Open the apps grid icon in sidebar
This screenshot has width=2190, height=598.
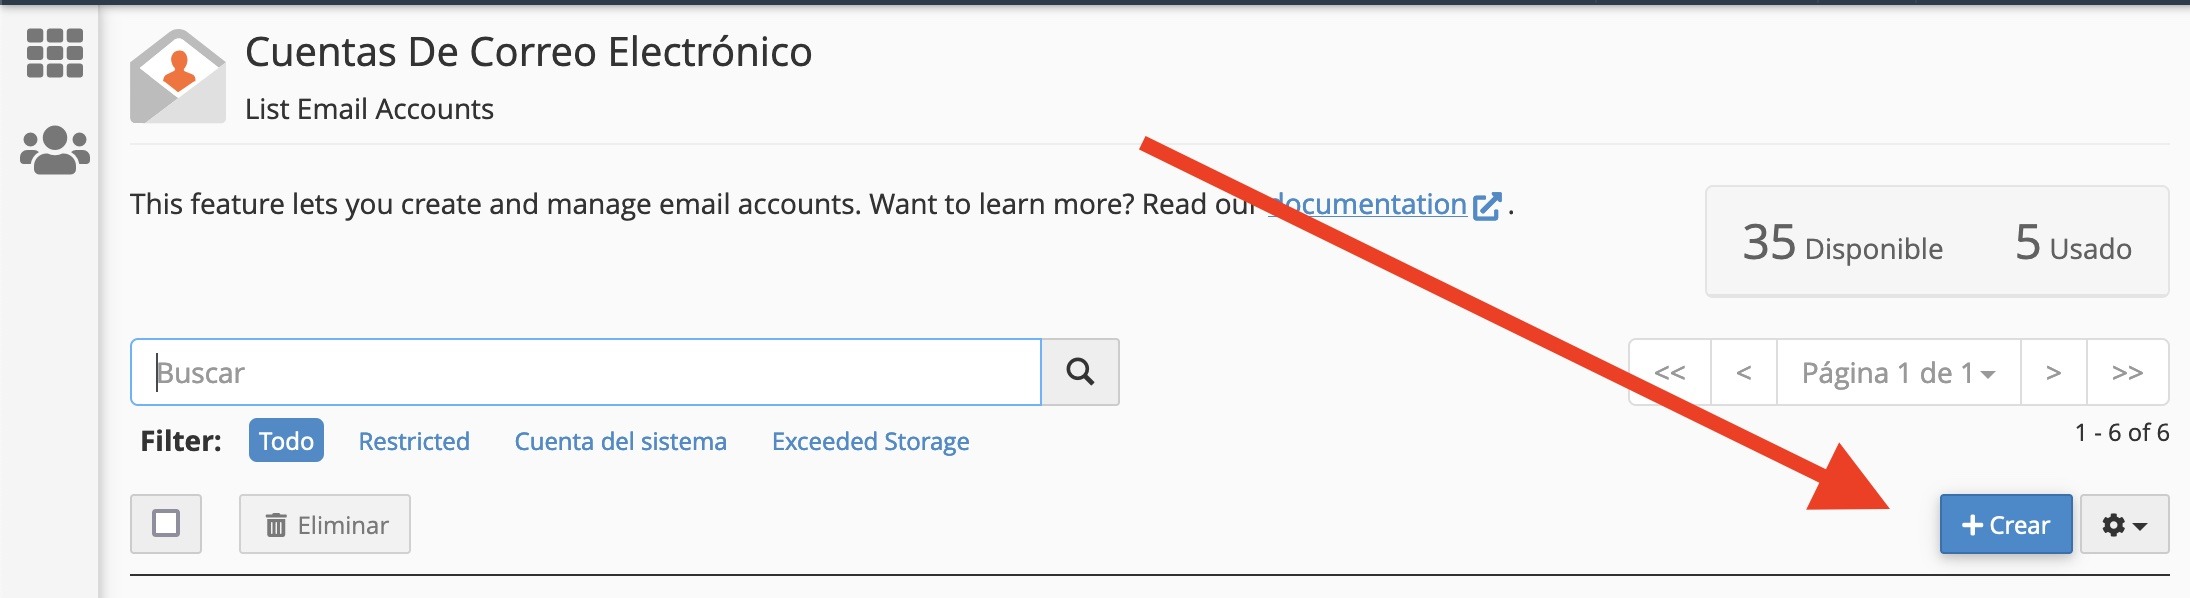tap(55, 53)
